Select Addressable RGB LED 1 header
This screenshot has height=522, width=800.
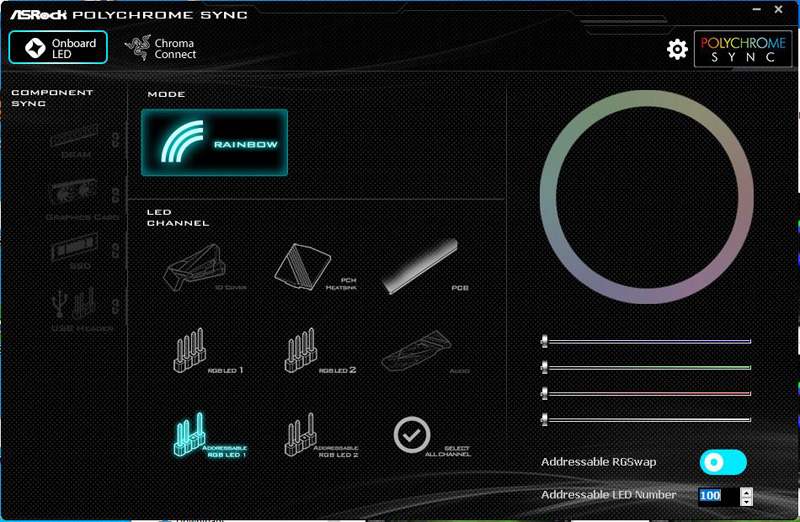coord(209,435)
